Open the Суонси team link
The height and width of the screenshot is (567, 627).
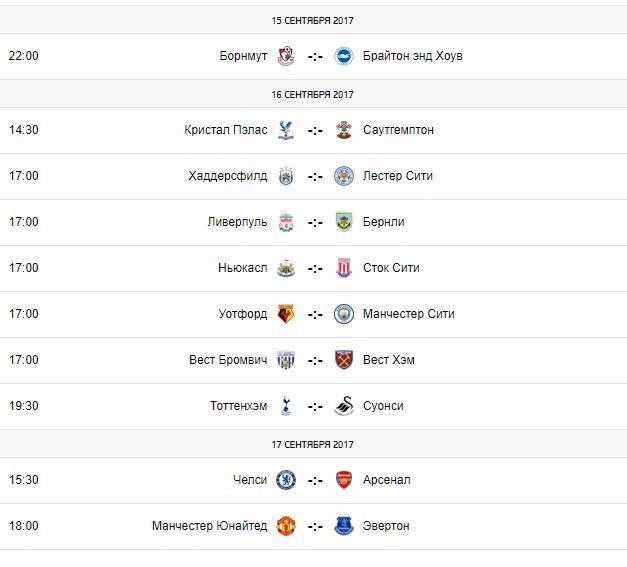[383, 406]
